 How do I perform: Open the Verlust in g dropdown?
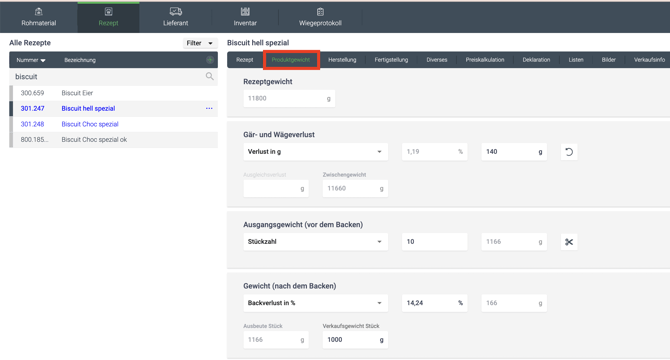pos(315,152)
